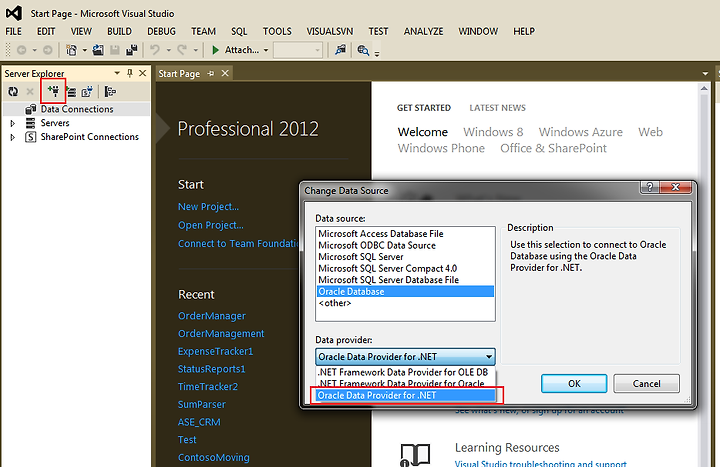This screenshot has width=720, height=467.
Task: Click Add SharePoint Connection icon
Action: pyautogui.click(x=87, y=92)
